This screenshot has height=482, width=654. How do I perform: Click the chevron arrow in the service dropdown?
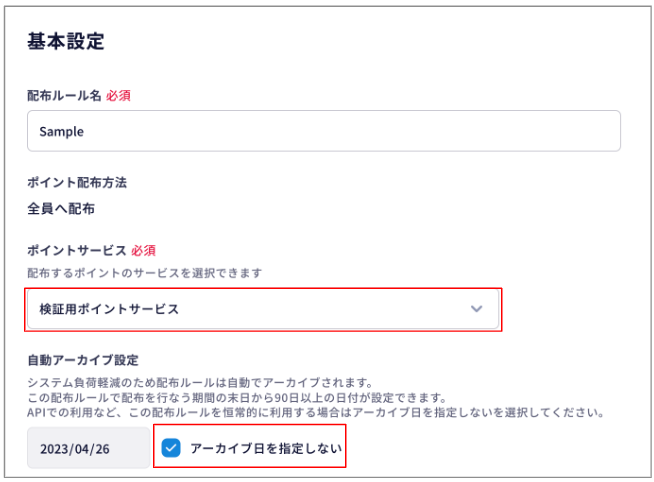pos(477,309)
